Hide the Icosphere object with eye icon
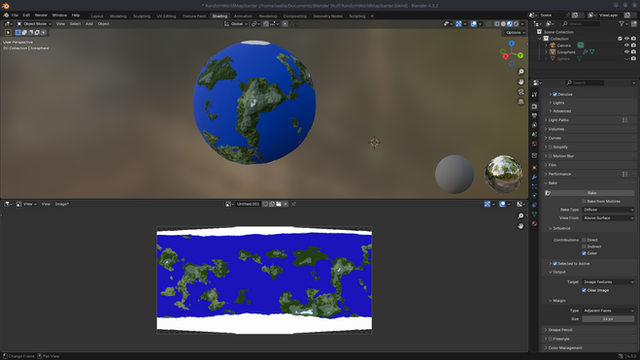The image size is (640, 360). click(627, 52)
